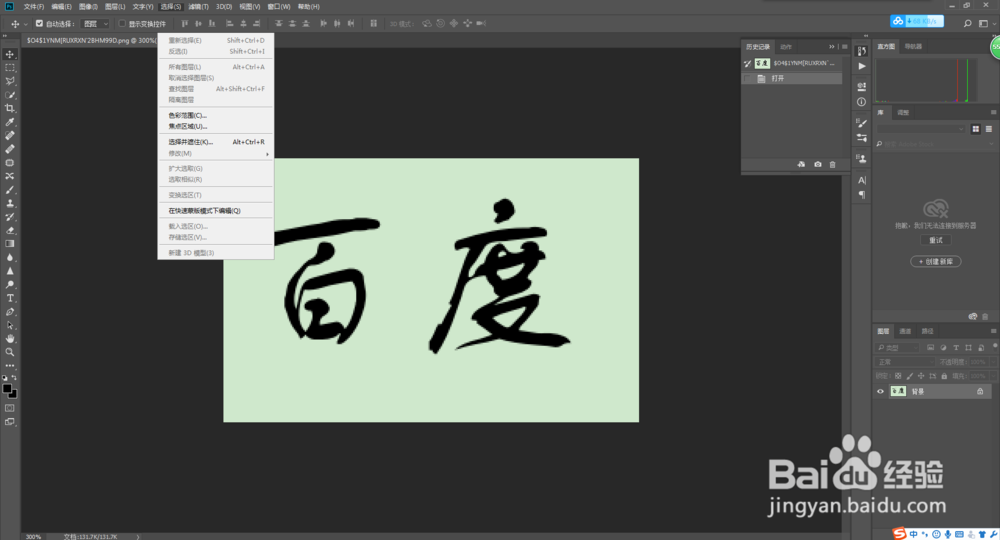Screen dimensions: 1000x540
Task: Switch library to grid view icon
Action: (x=975, y=129)
